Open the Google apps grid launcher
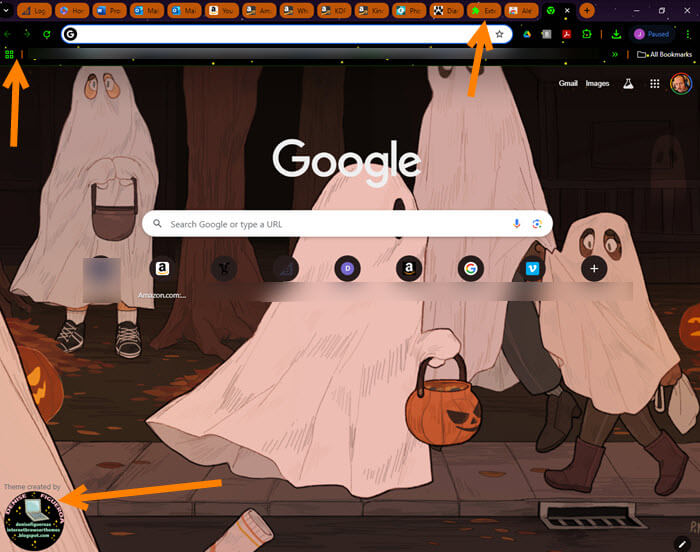The height and width of the screenshot is (552, 700). tap(654, 84)
